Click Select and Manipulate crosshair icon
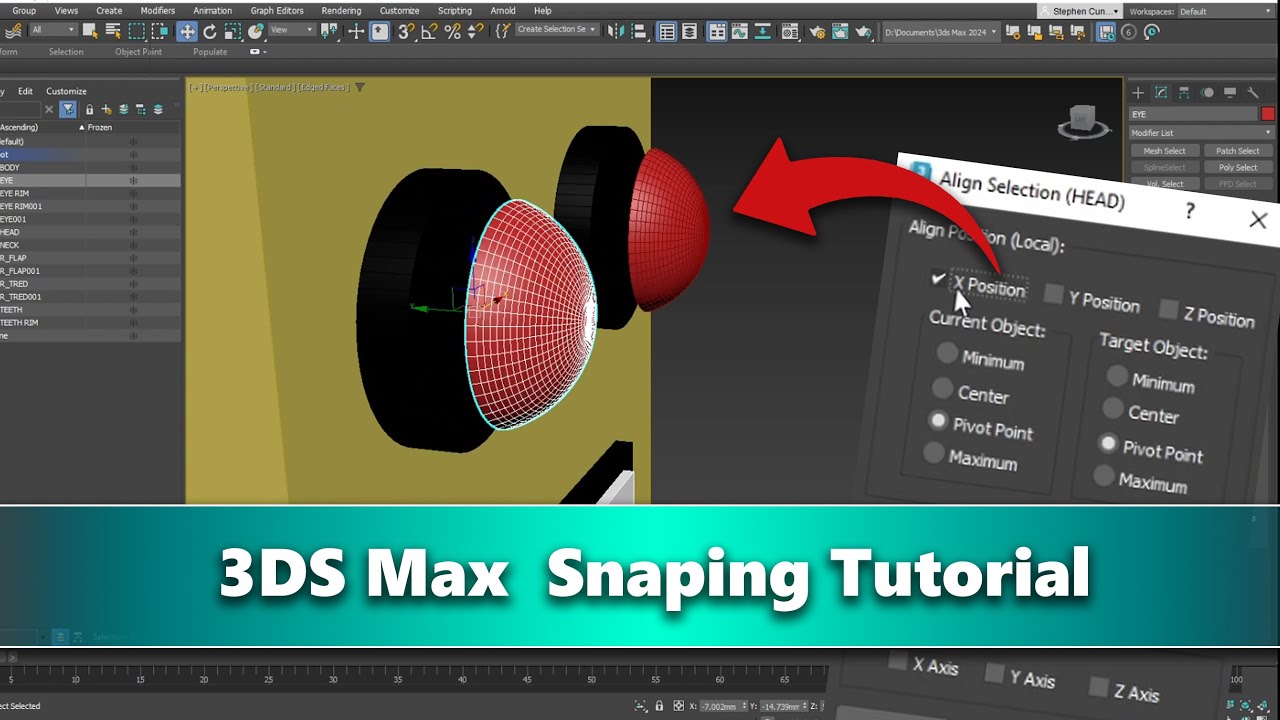The image size is (1280, 720). 356,31
